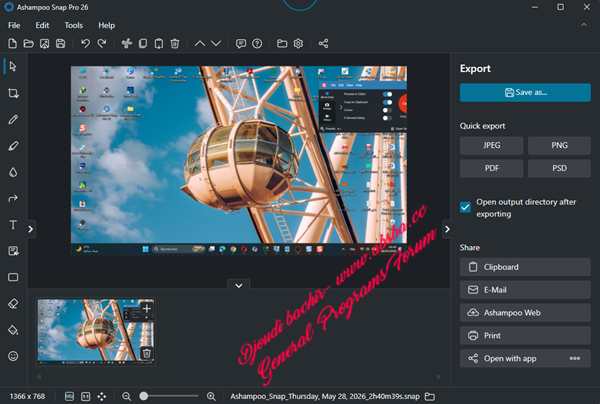Select the Fill bucket tool

pyautogui.click(x=13, y=330)
